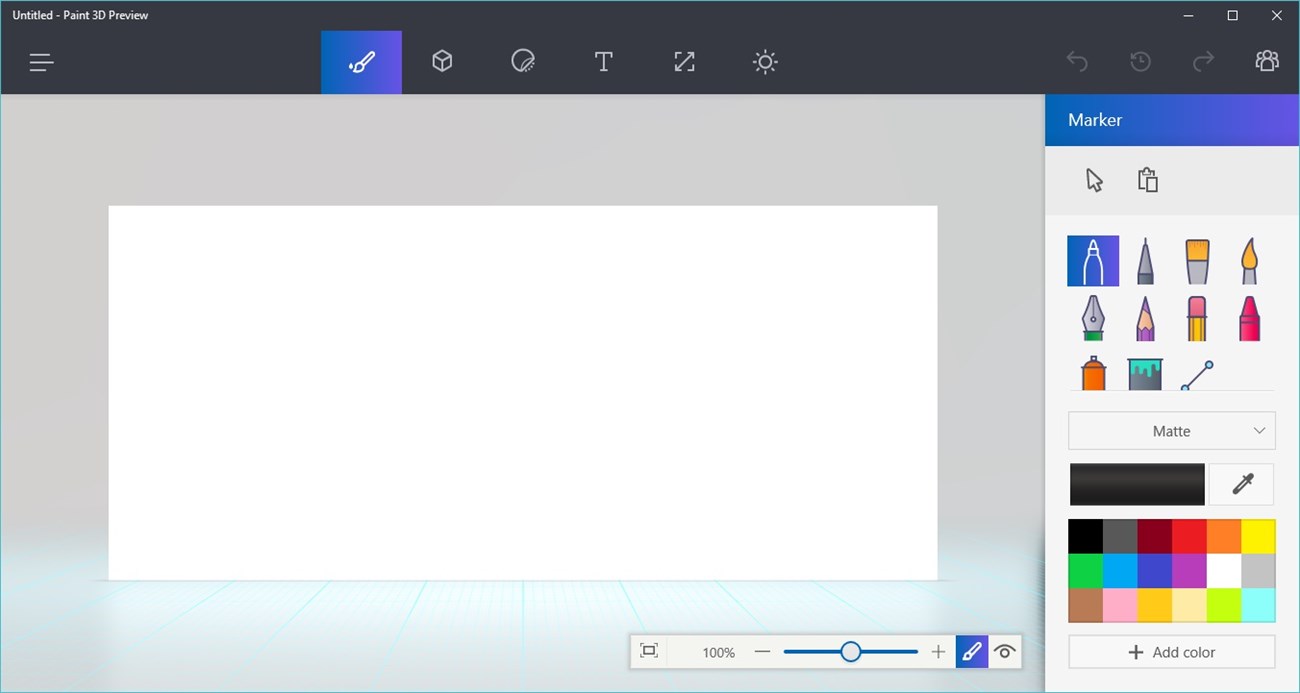Switch to the Brushes tab on the toolbar
The height and width of the screenshot is (693, 1300).
(x=361, y=61)
